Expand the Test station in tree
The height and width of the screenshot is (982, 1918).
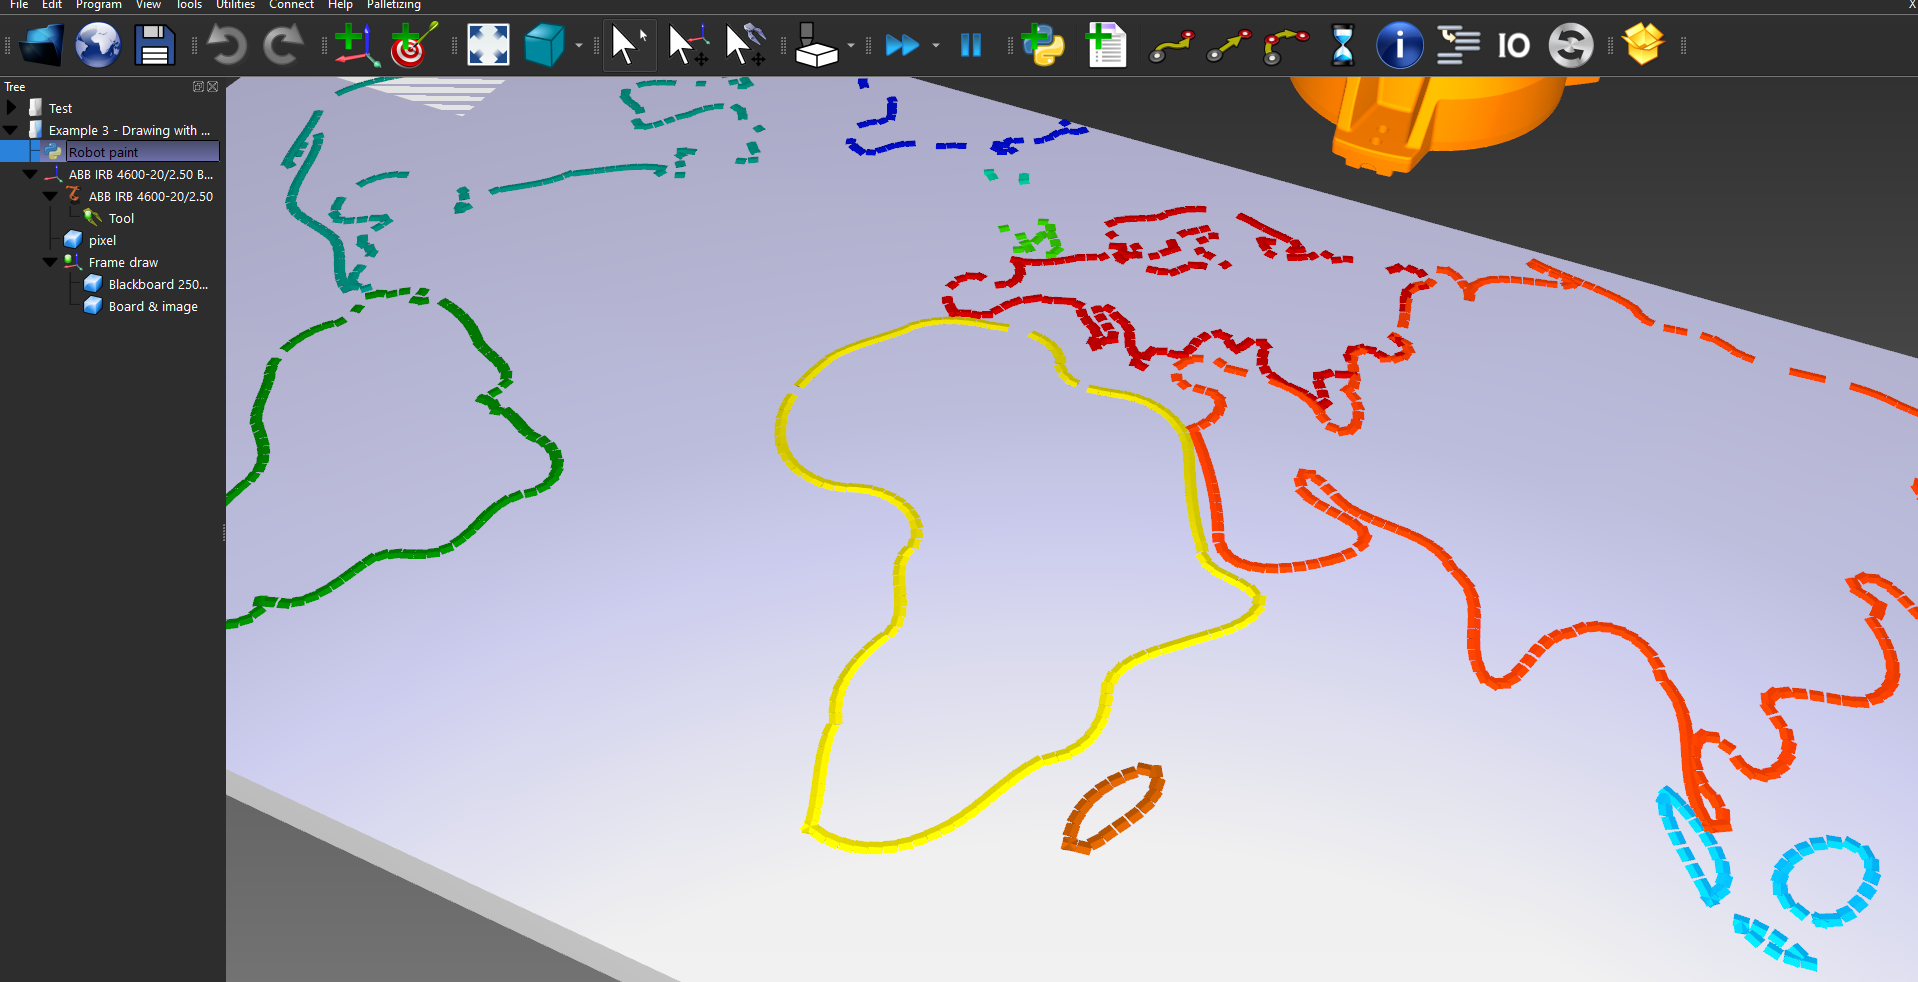(12, 108)
